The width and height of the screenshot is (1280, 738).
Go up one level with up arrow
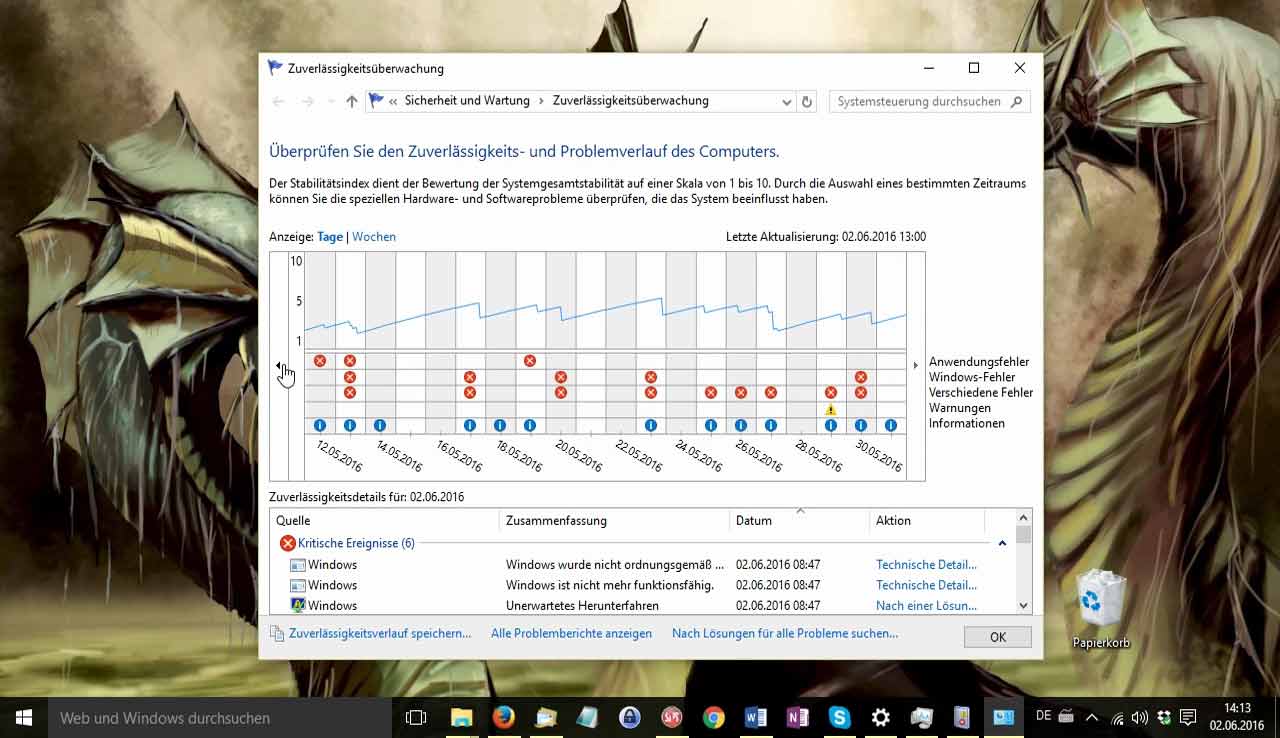pos(351,101)
